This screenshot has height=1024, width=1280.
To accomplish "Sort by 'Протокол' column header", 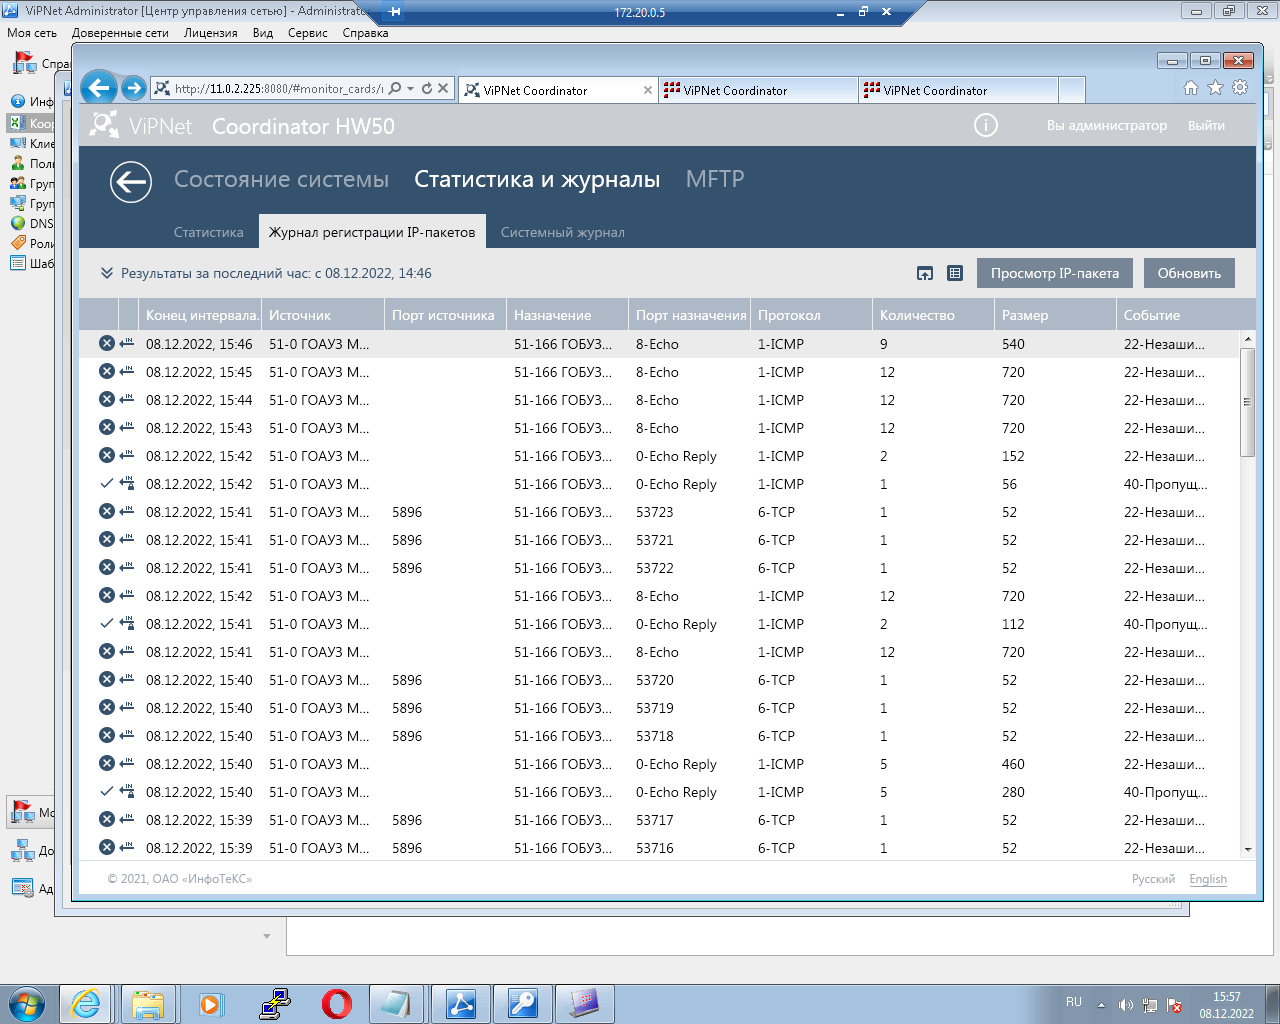I will tap(810, 315).
